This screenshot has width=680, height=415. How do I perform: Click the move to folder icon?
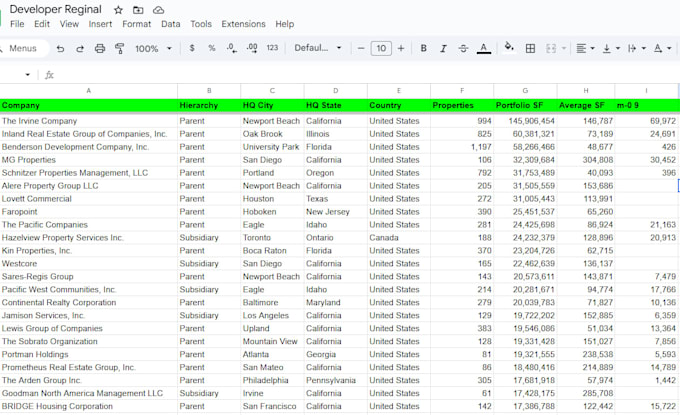pyautogui.click(x=138, y=10)
